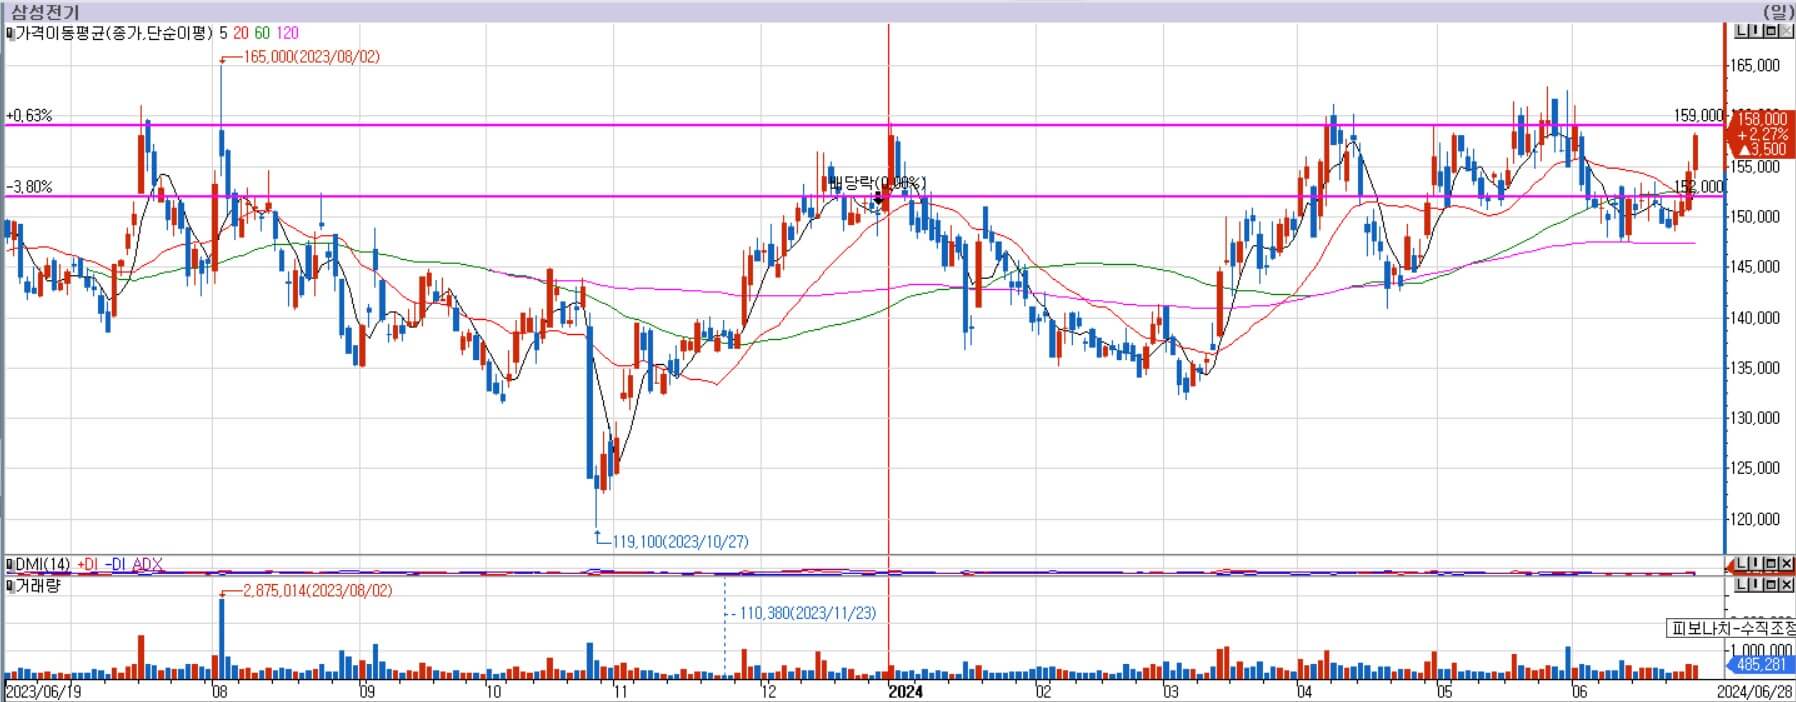
Task: Click the L button in the price panel controls
Action: point(1741,31)
